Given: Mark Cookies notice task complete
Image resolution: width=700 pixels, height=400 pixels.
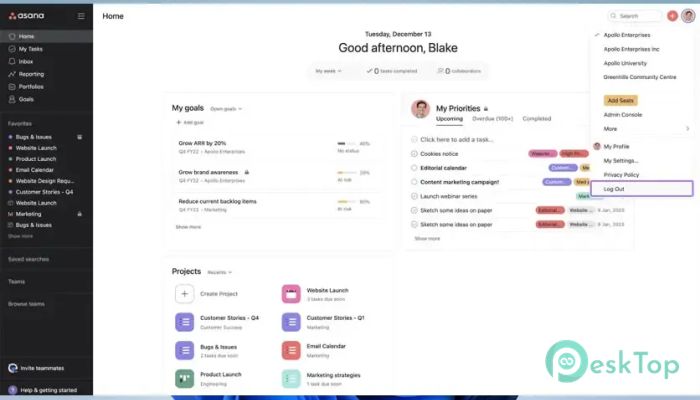Looking at the screenshot, I should point(414,154).
